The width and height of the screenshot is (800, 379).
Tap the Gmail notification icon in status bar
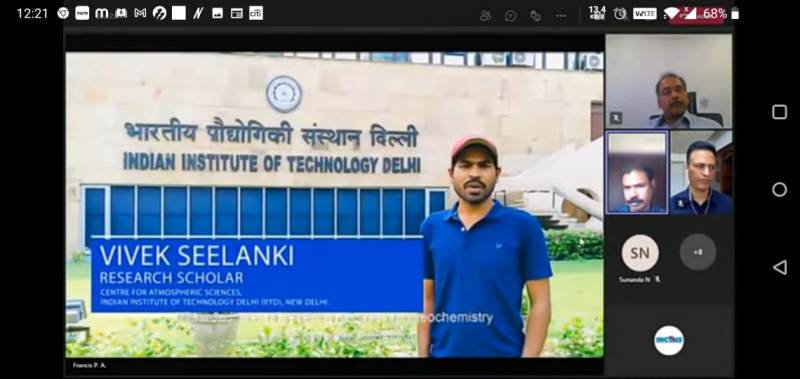pyautogui.click(x=140, y=14)
